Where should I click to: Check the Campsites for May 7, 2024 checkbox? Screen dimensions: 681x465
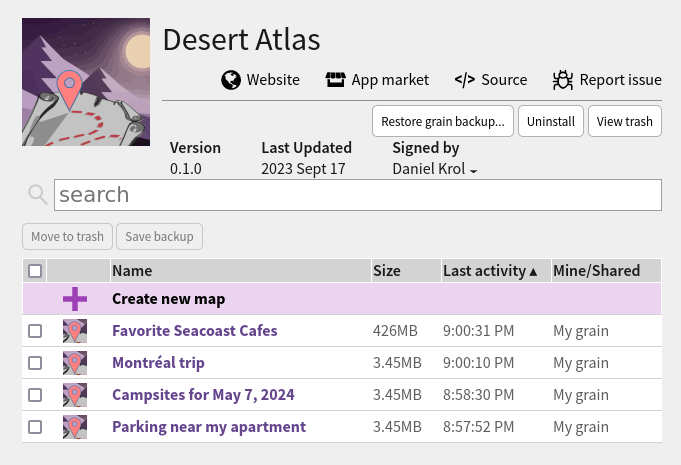(35, 395)
